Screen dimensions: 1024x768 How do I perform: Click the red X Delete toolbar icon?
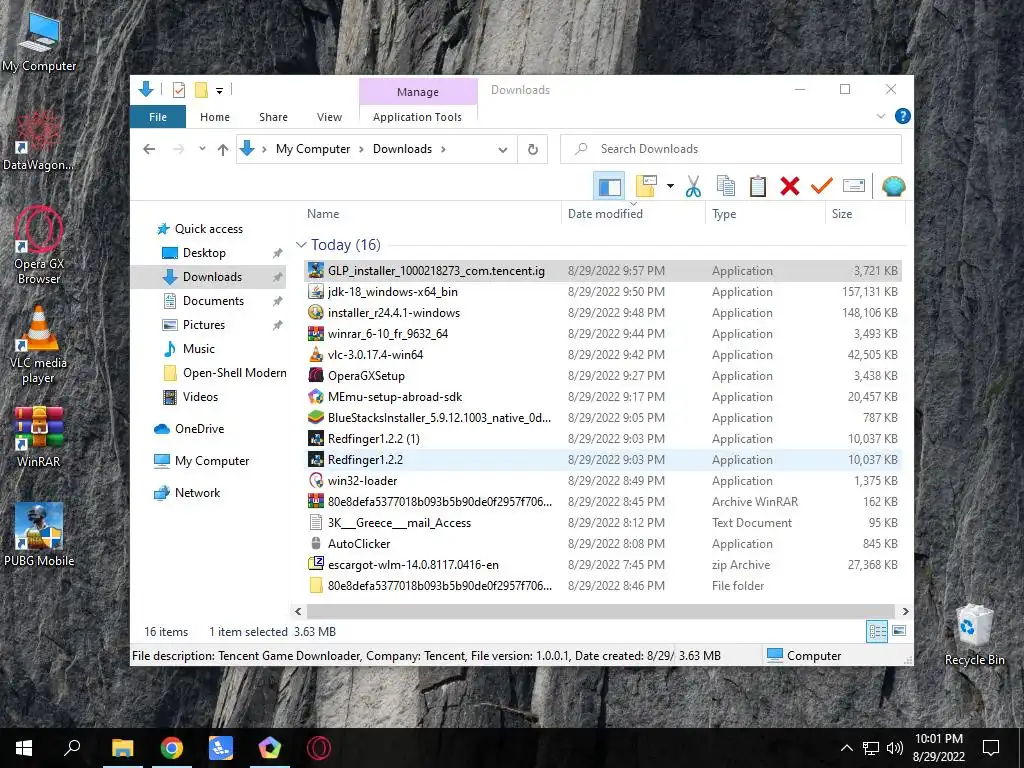pyautogui.click(x=790, y=187)
